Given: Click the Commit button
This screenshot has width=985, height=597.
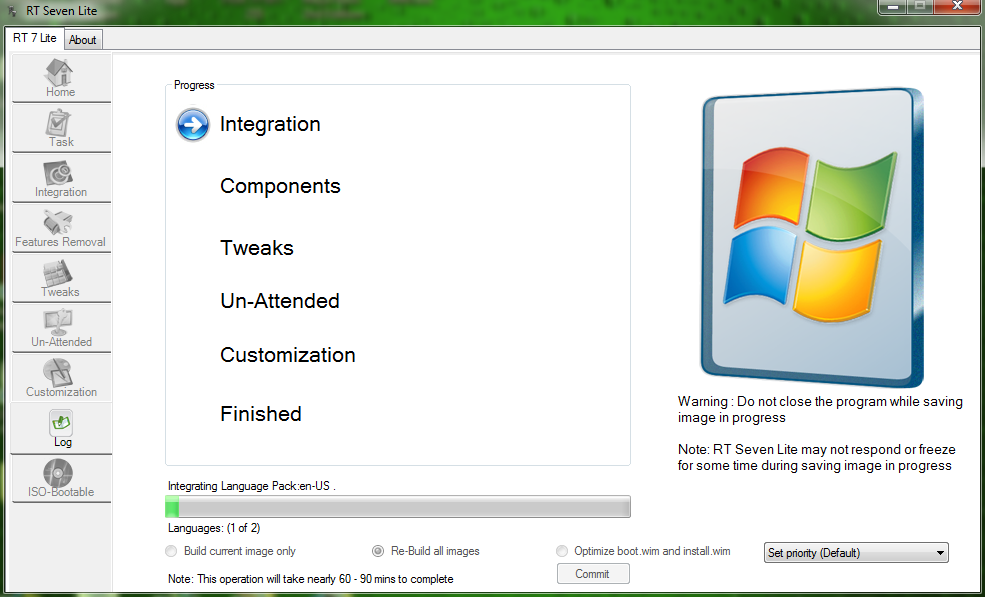Looking at the screenshot, I should [x=592, y=574].
